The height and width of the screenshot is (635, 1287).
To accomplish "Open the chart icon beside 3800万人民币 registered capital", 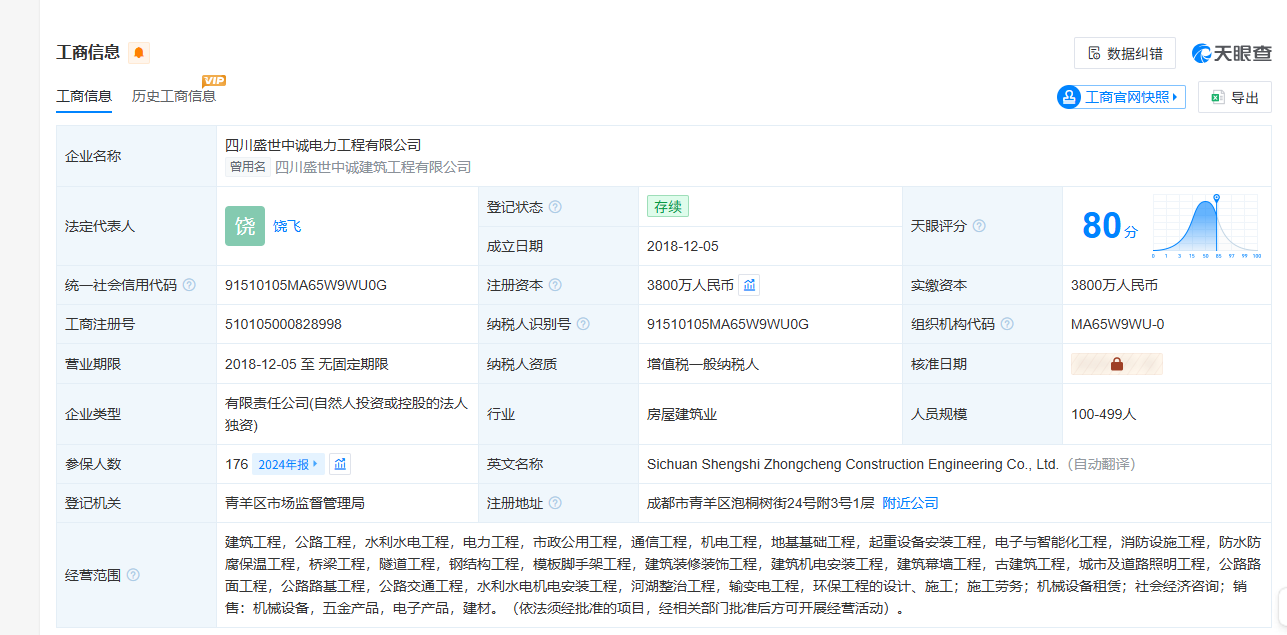I will [x=749, y=285].
